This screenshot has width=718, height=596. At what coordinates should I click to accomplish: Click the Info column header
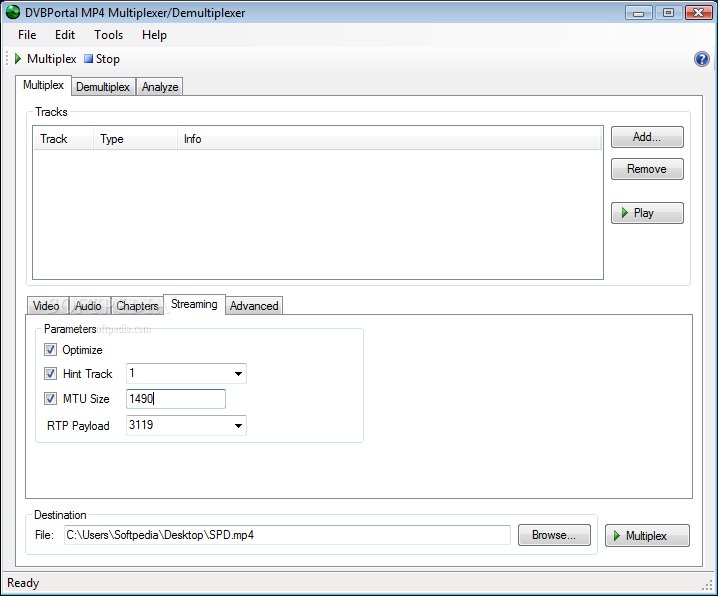coord(389,139)
